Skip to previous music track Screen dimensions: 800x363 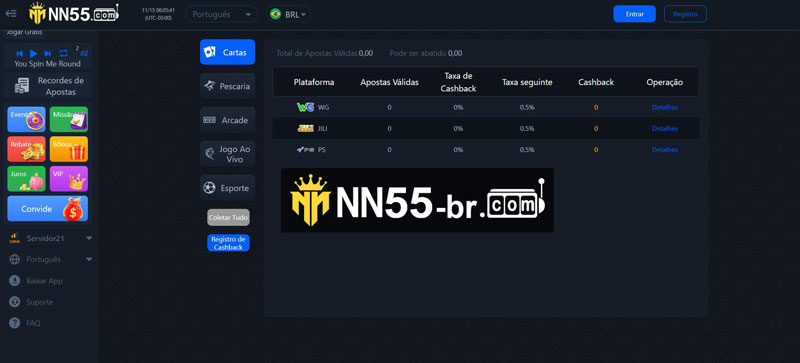click(19, 53)
